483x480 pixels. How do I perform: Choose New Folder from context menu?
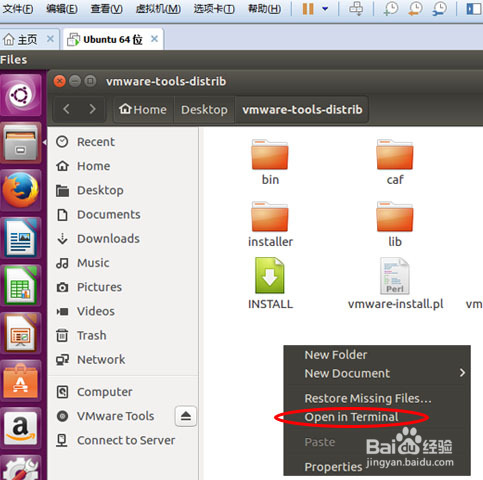[x=377, y=355]
